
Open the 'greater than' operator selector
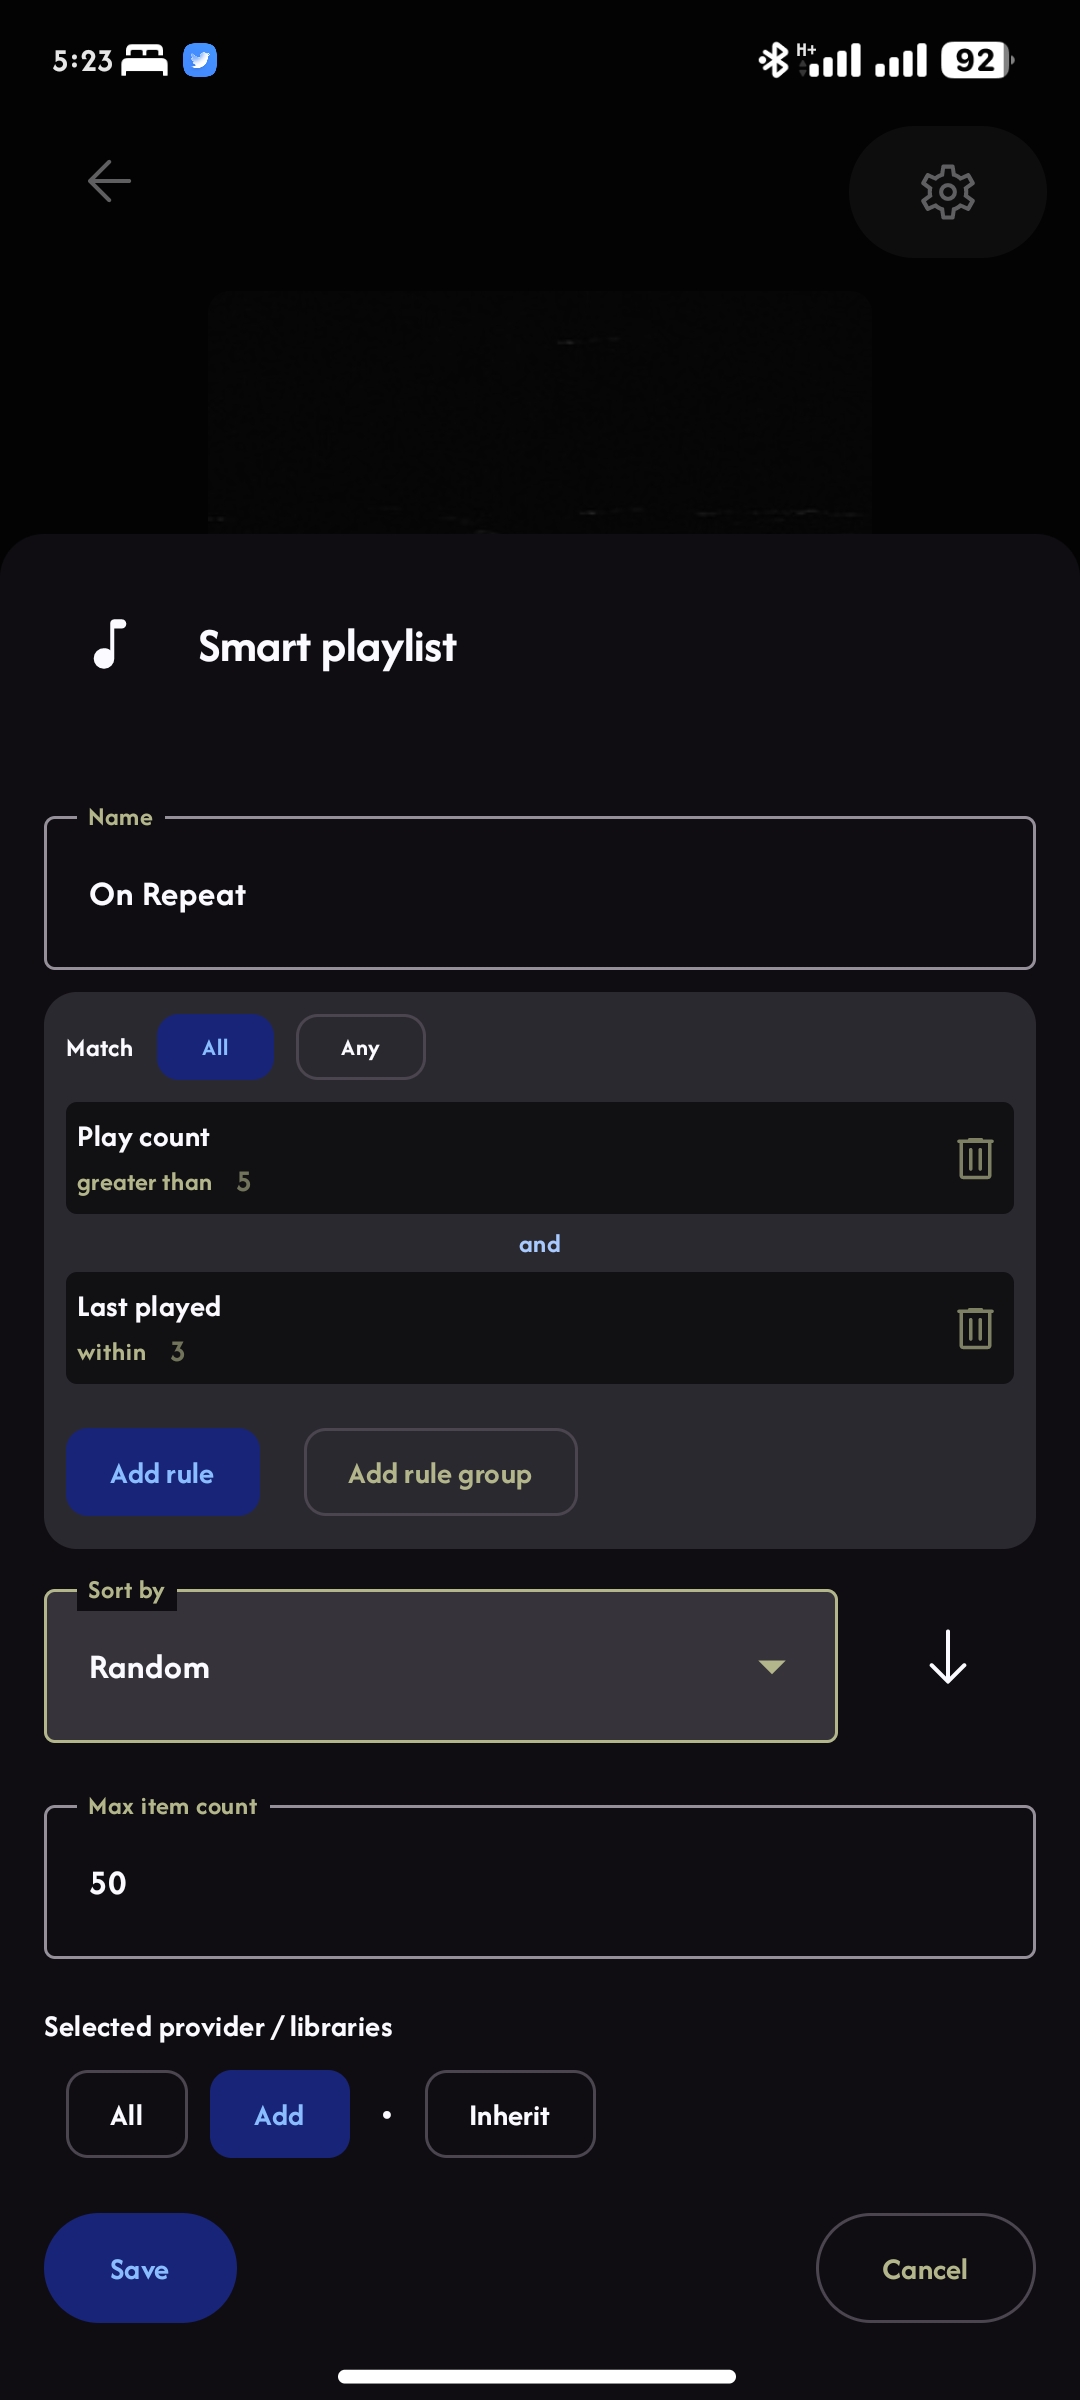(145, 1182)
